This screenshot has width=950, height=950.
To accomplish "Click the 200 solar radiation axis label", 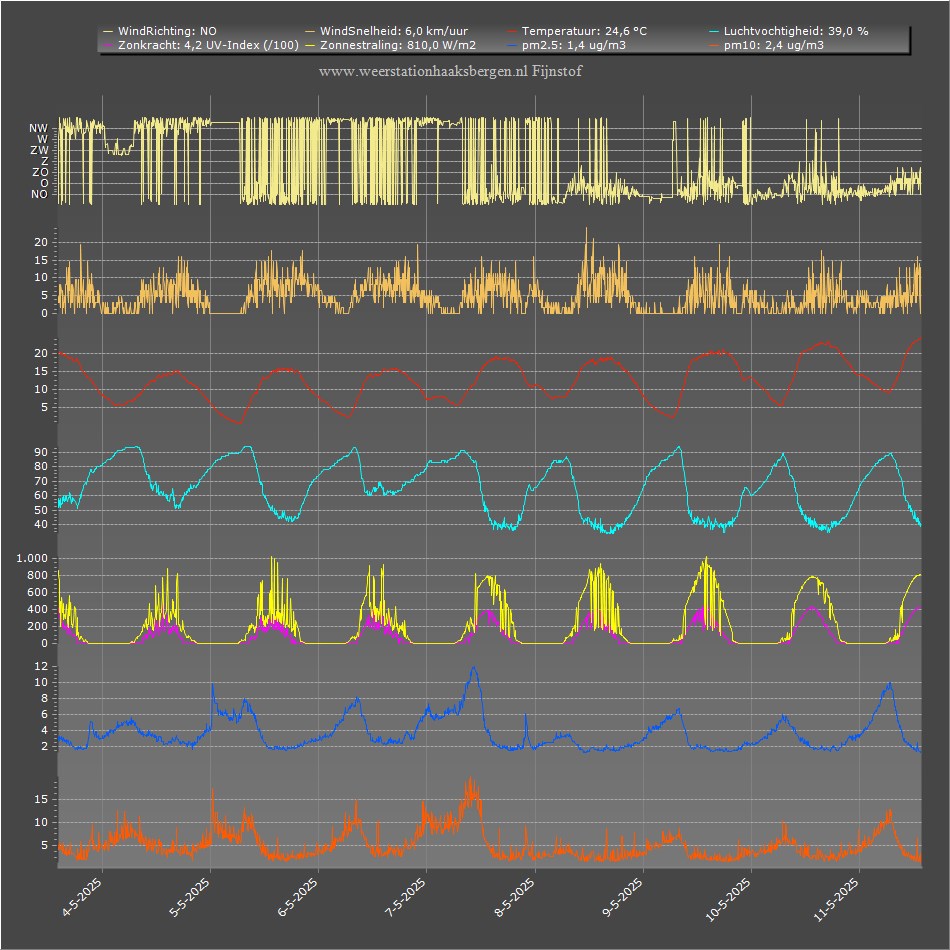I will (x=38, y=626).
